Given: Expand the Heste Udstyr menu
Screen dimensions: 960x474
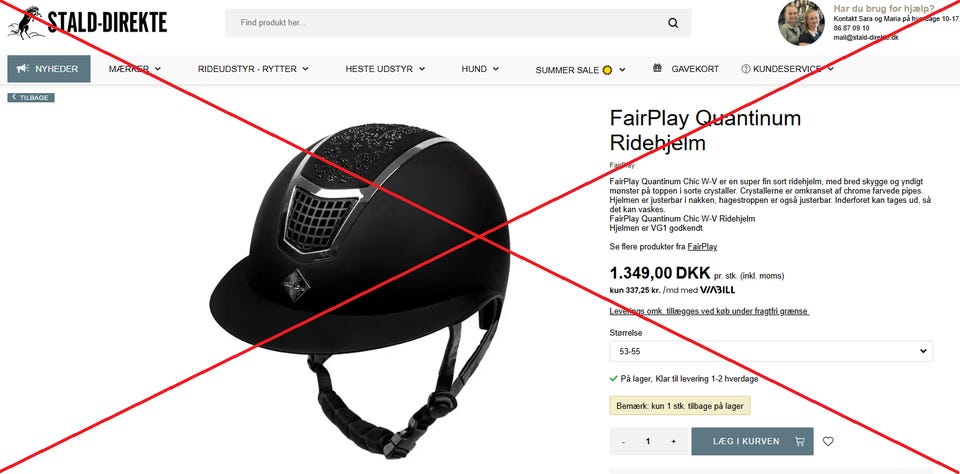Looking at the screenshot, I should [x=385, y=69].
